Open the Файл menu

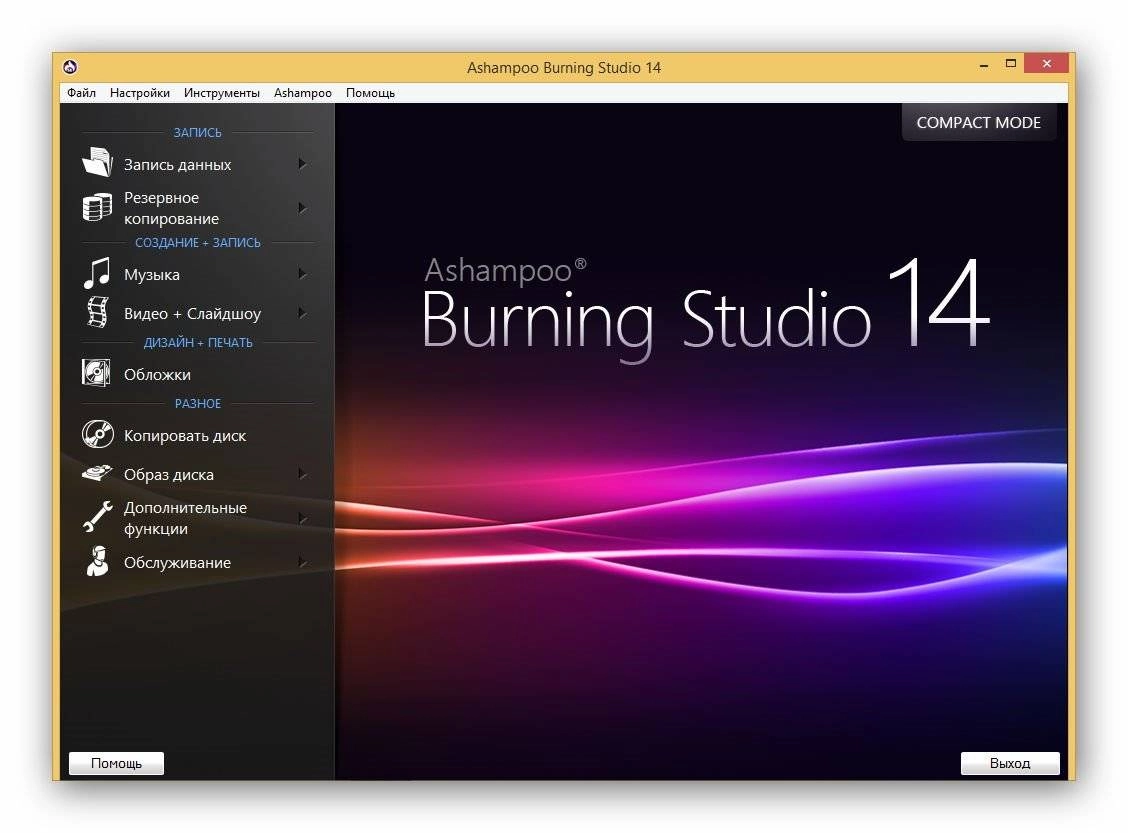pos(81,93)
